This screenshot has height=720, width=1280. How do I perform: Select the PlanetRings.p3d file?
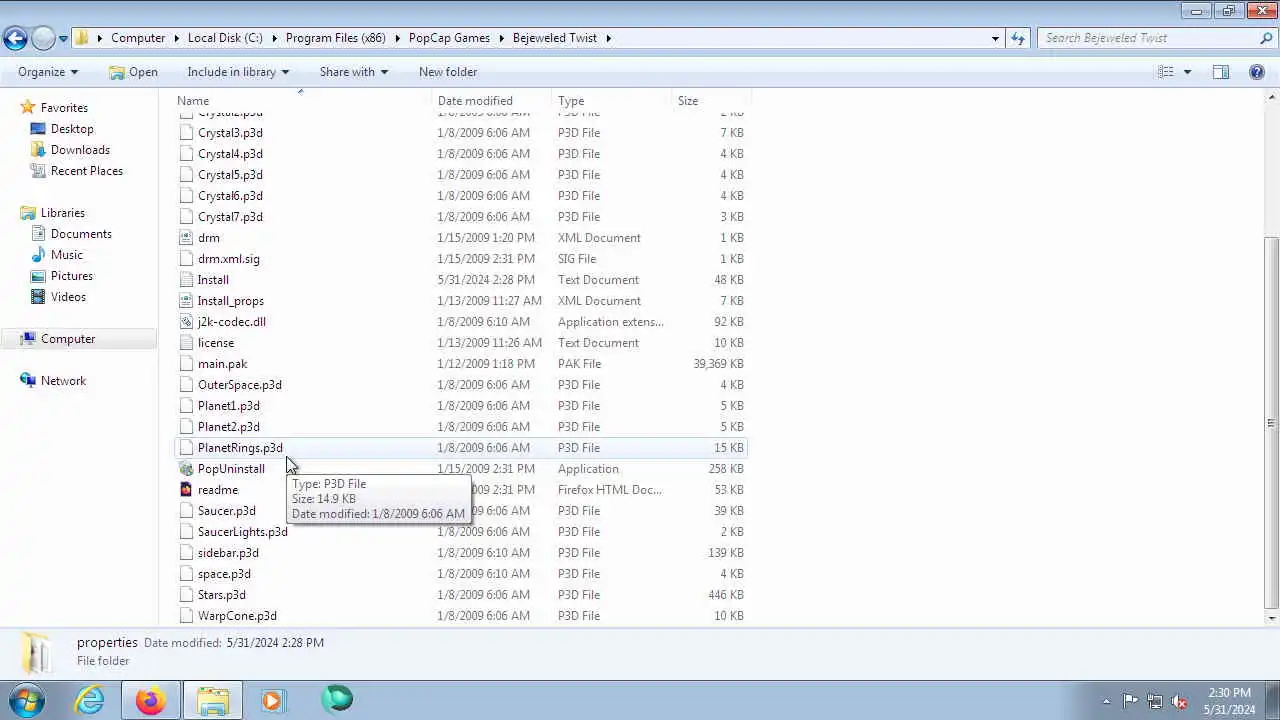[x=240, y=448]
